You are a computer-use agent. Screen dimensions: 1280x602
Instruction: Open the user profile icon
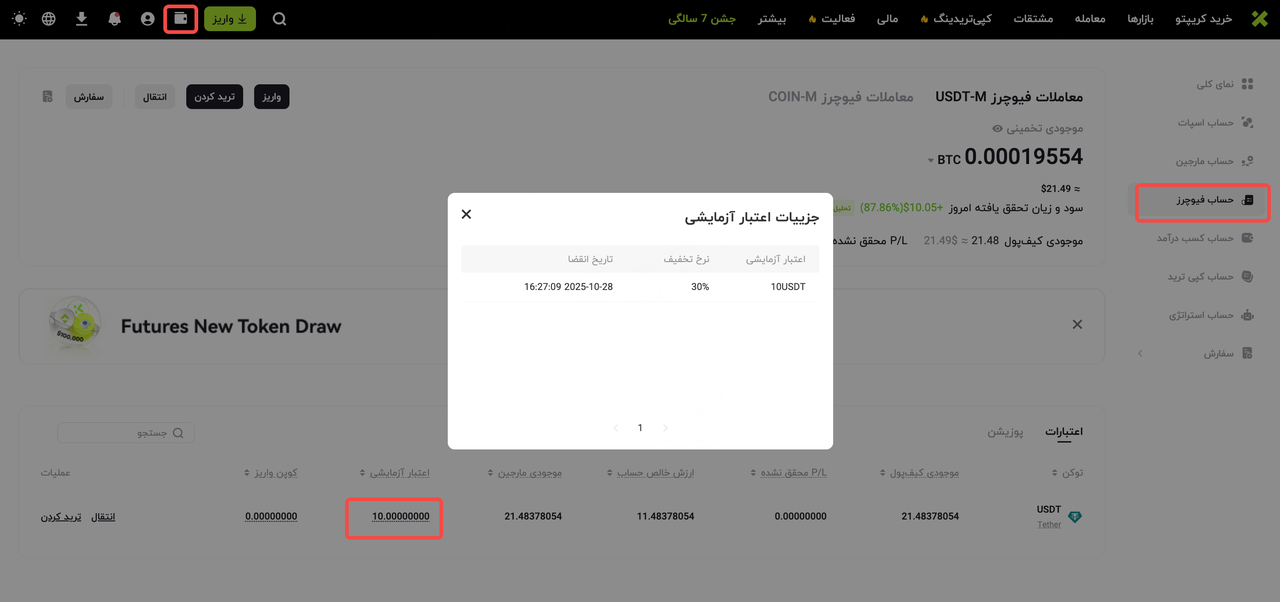(148, 19)
